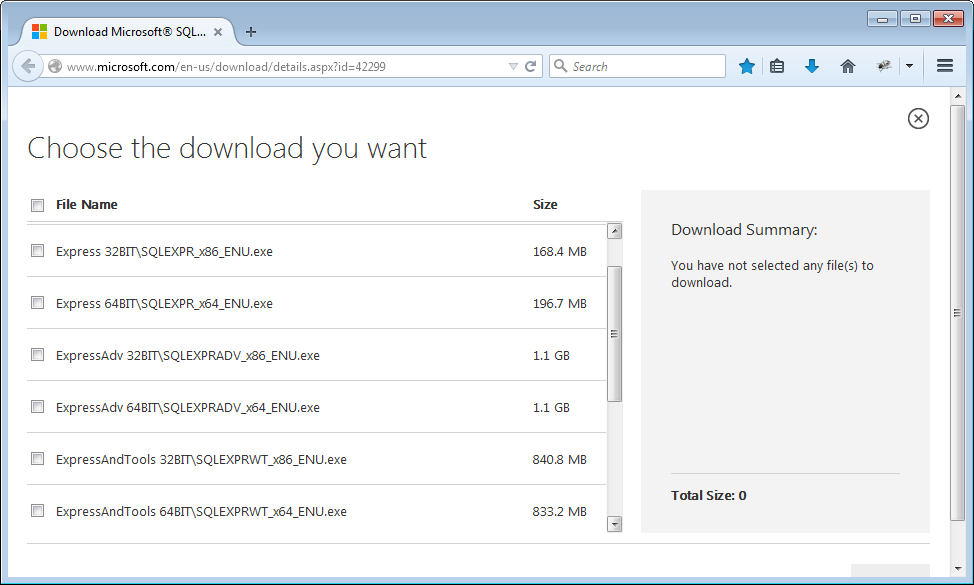Viewport: 974px width, 585px height.
Task: Click the magnifier icon in the search bar
Action: pos(563,66)
